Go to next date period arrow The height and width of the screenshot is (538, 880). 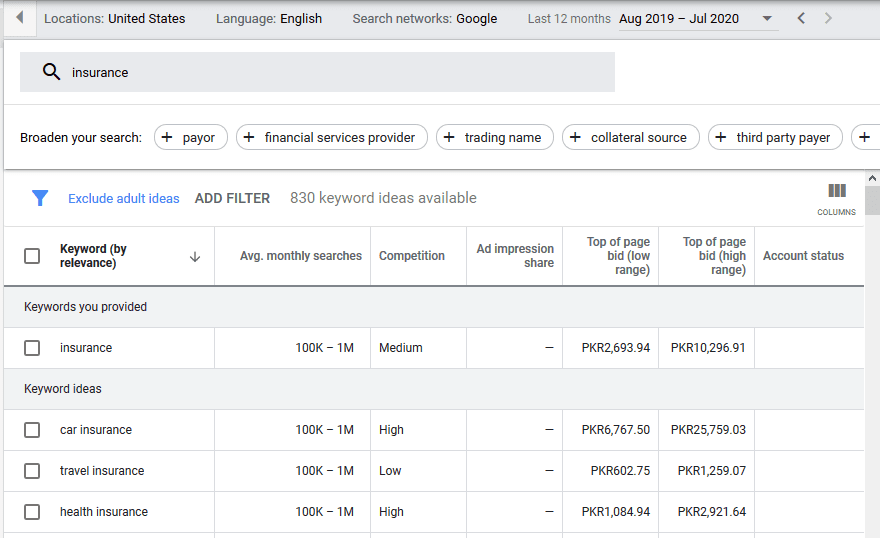pos(828,19)
